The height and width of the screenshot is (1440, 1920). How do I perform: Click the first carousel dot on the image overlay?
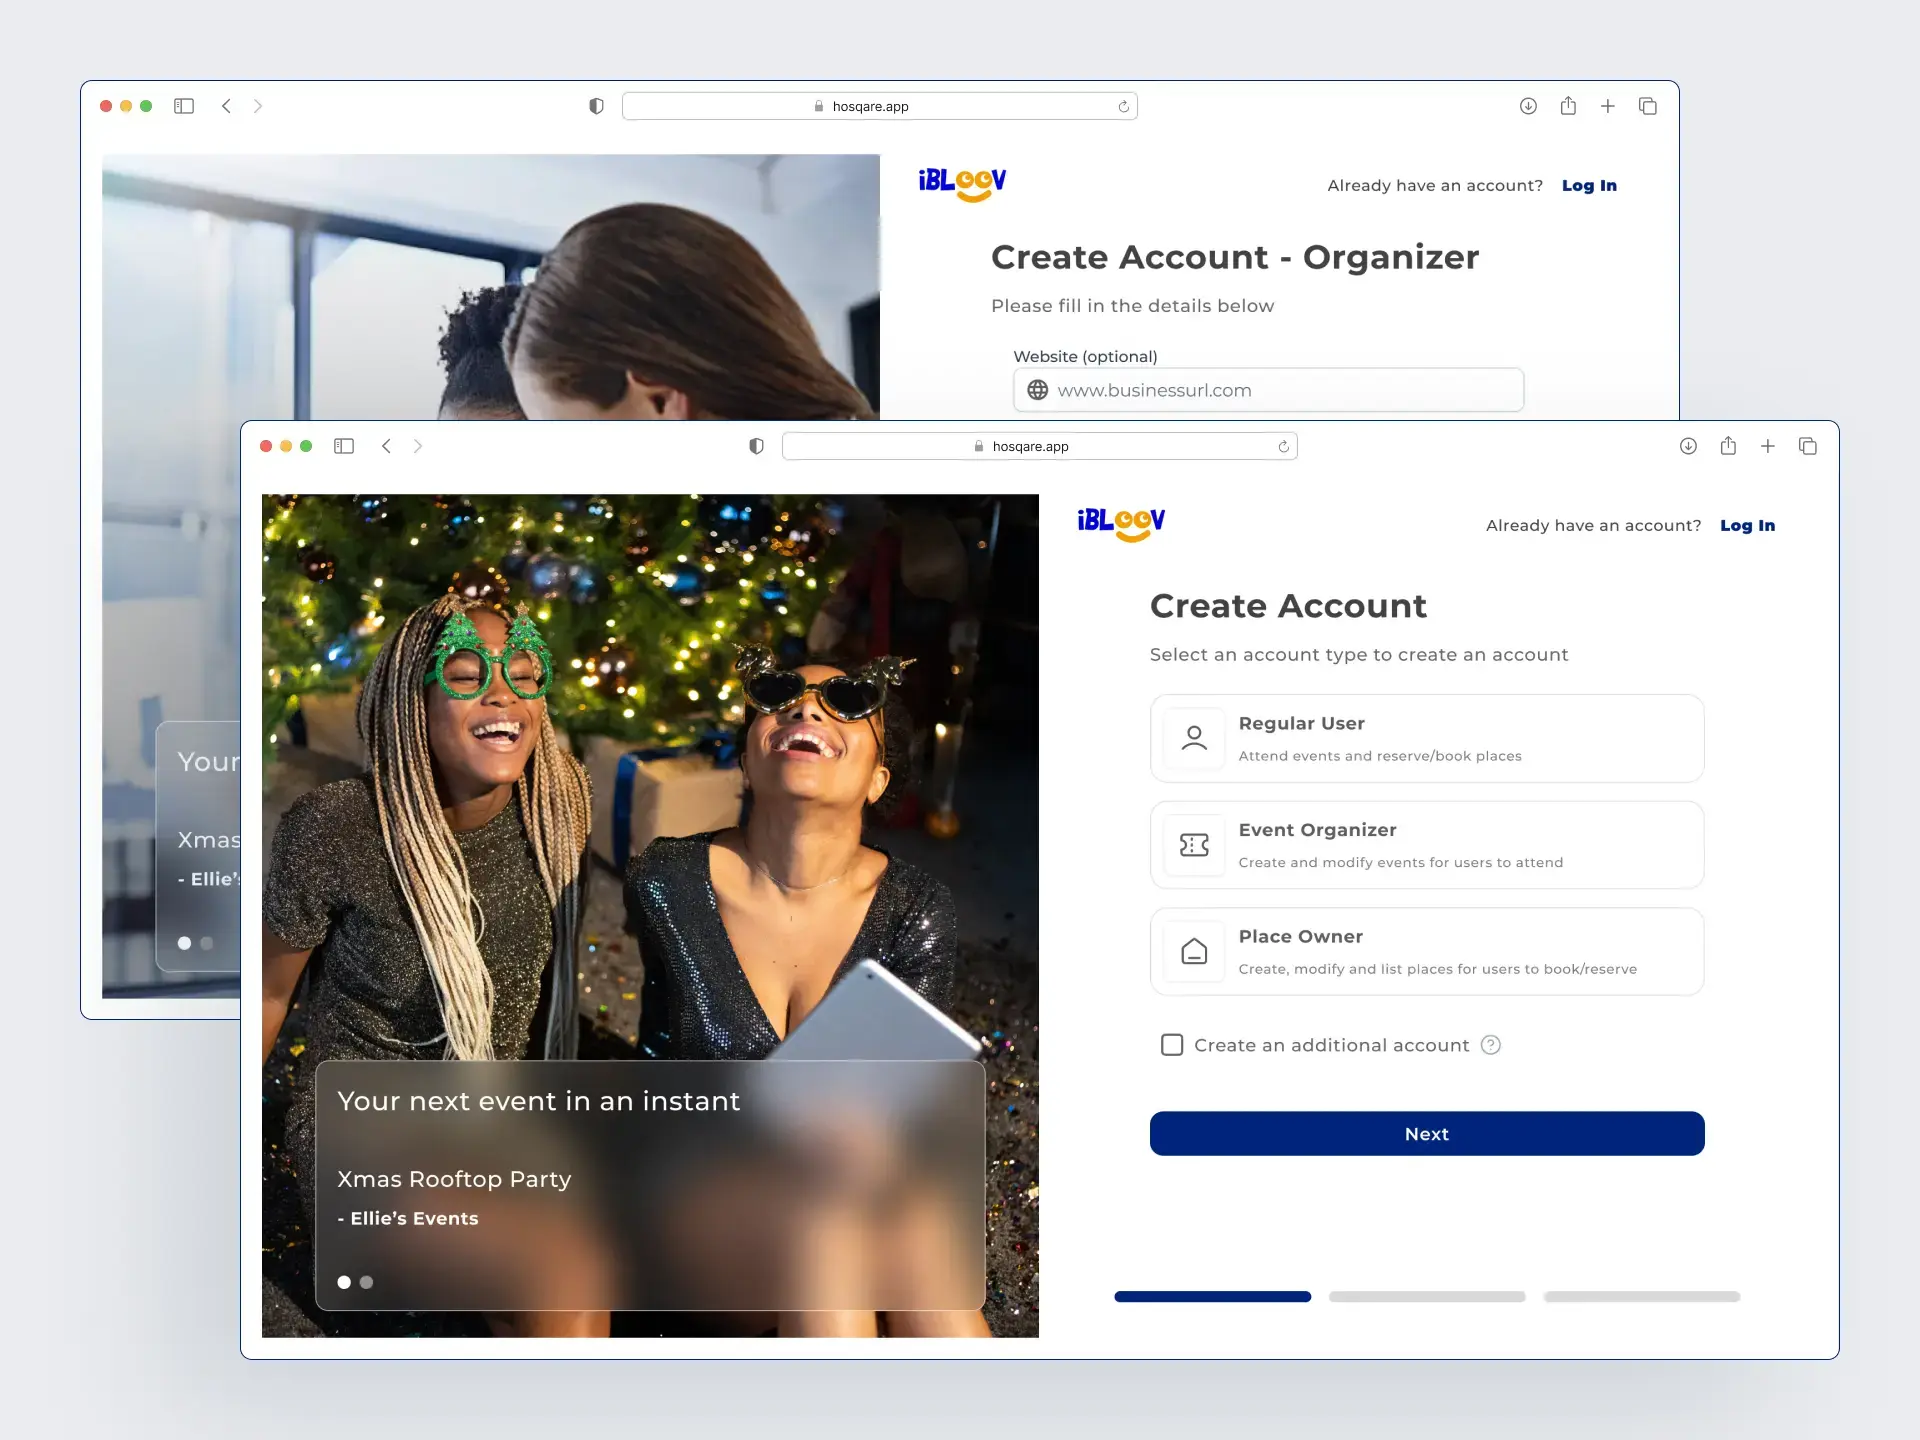pos(344,1282)
